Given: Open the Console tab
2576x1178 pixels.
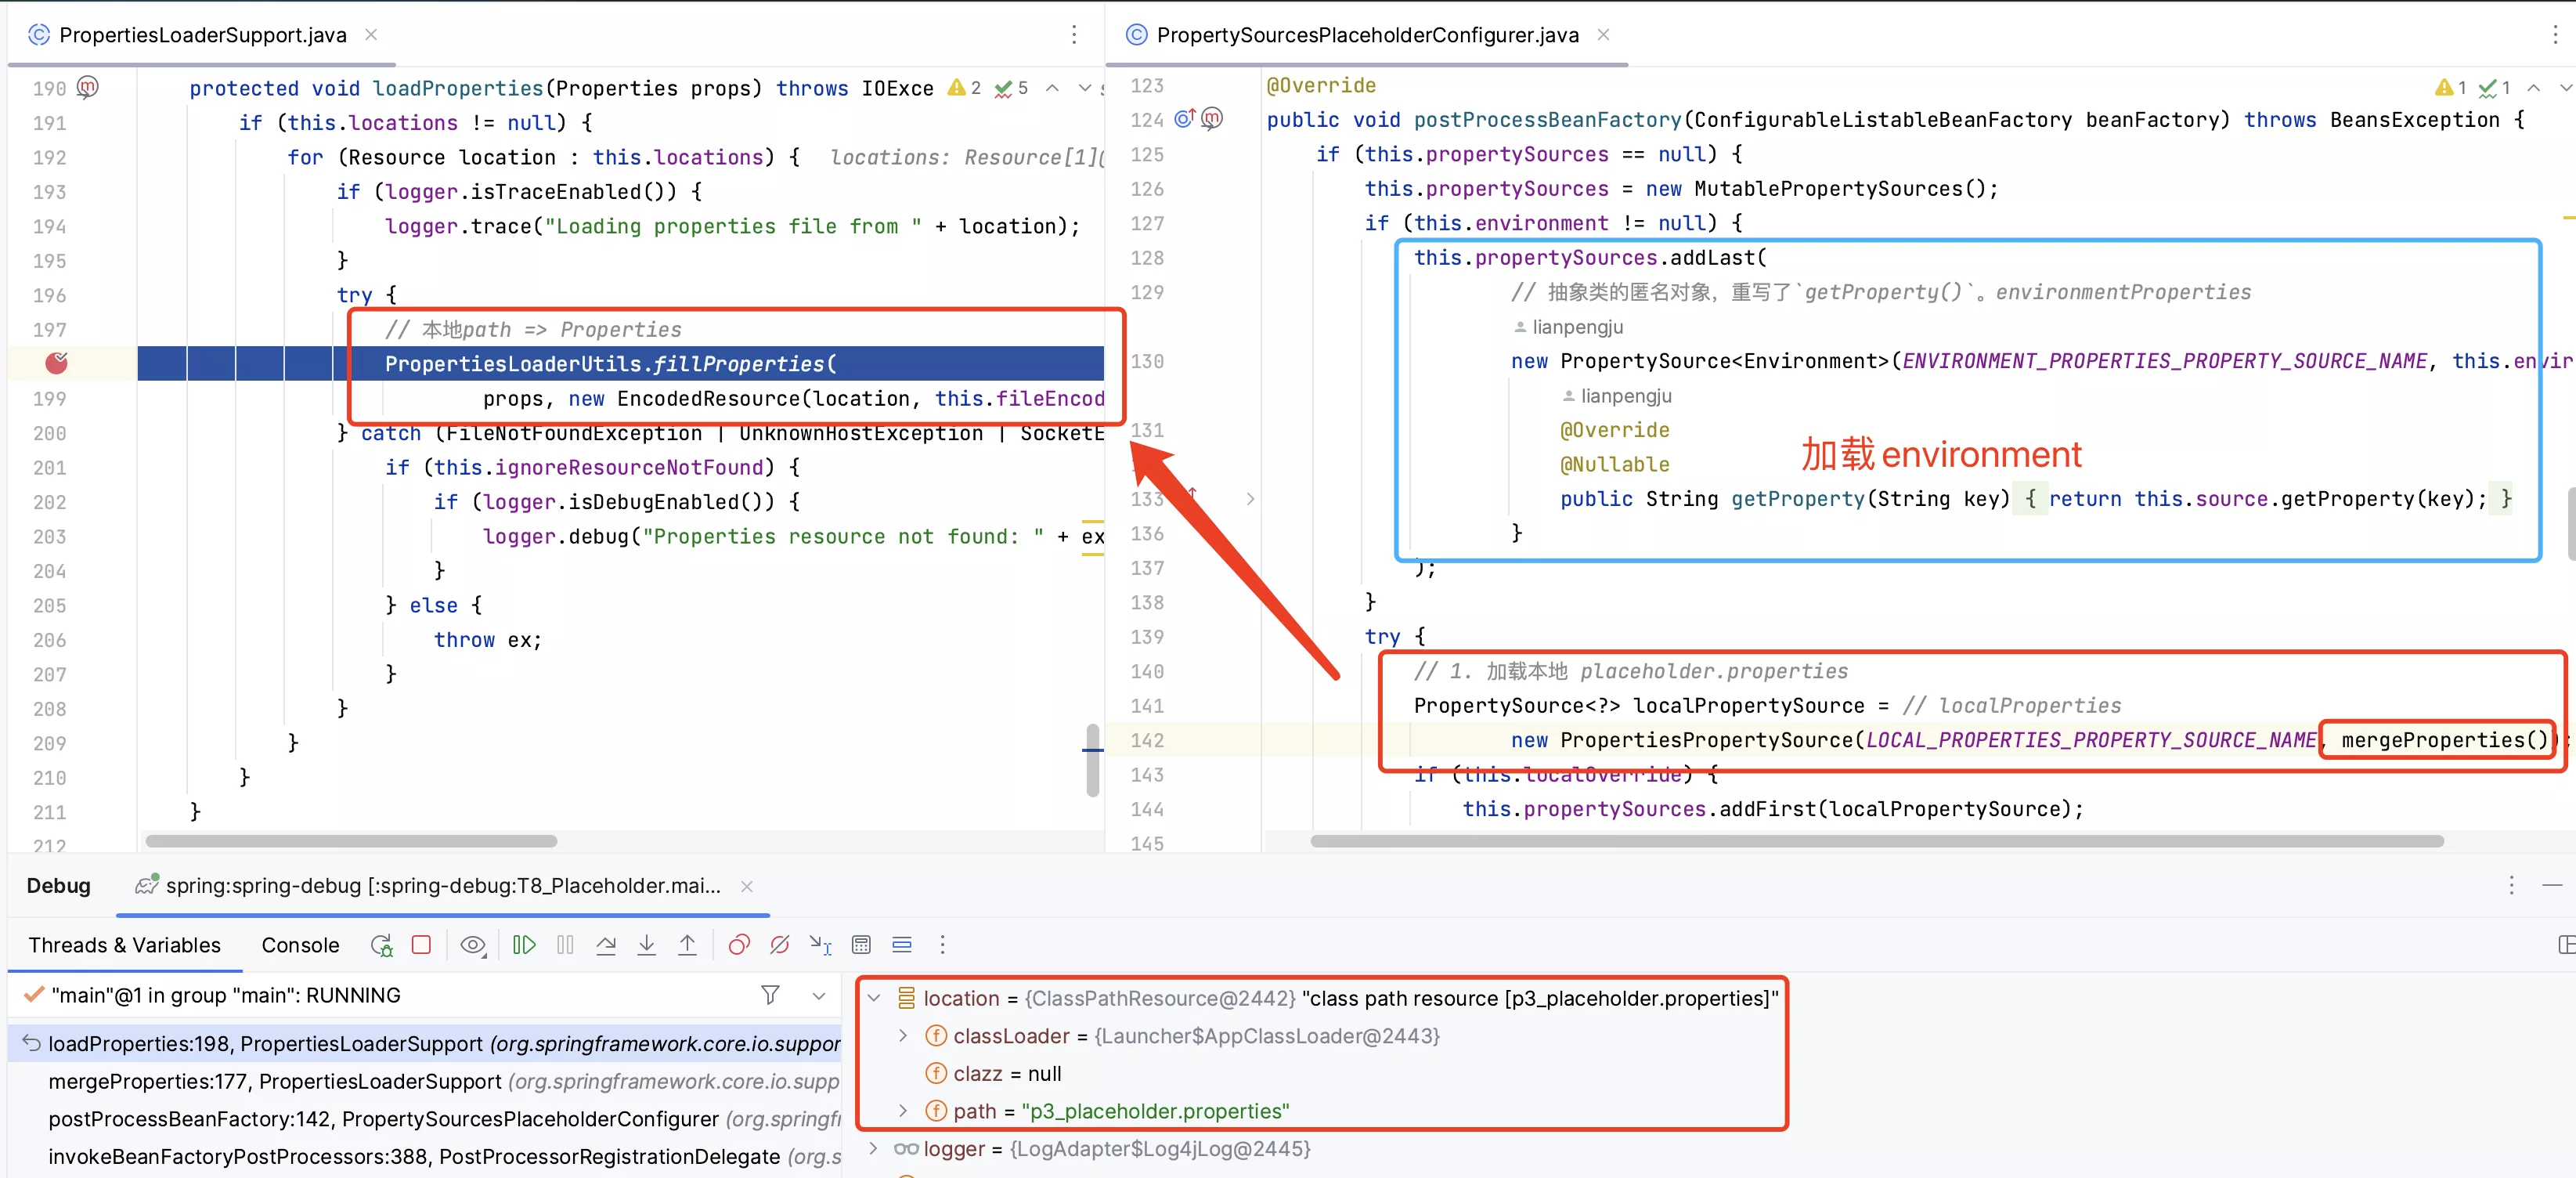Looking at the screenshot, I should pos(300,945).
